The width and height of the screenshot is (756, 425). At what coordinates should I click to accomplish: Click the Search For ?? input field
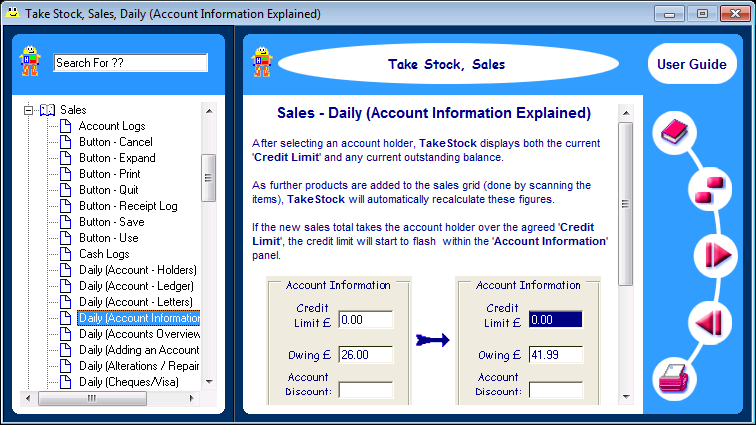coord(130,63)
